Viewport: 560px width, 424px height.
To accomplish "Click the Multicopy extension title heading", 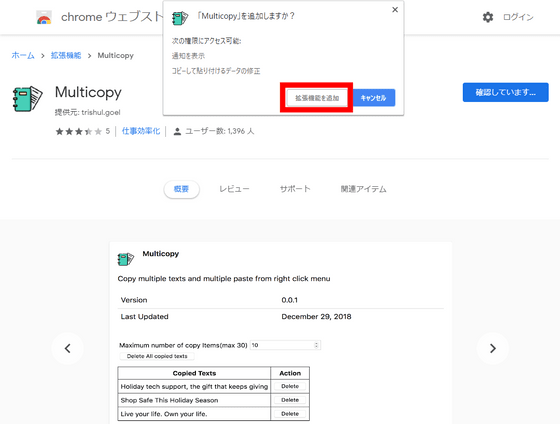I will (x=88, y=92).
